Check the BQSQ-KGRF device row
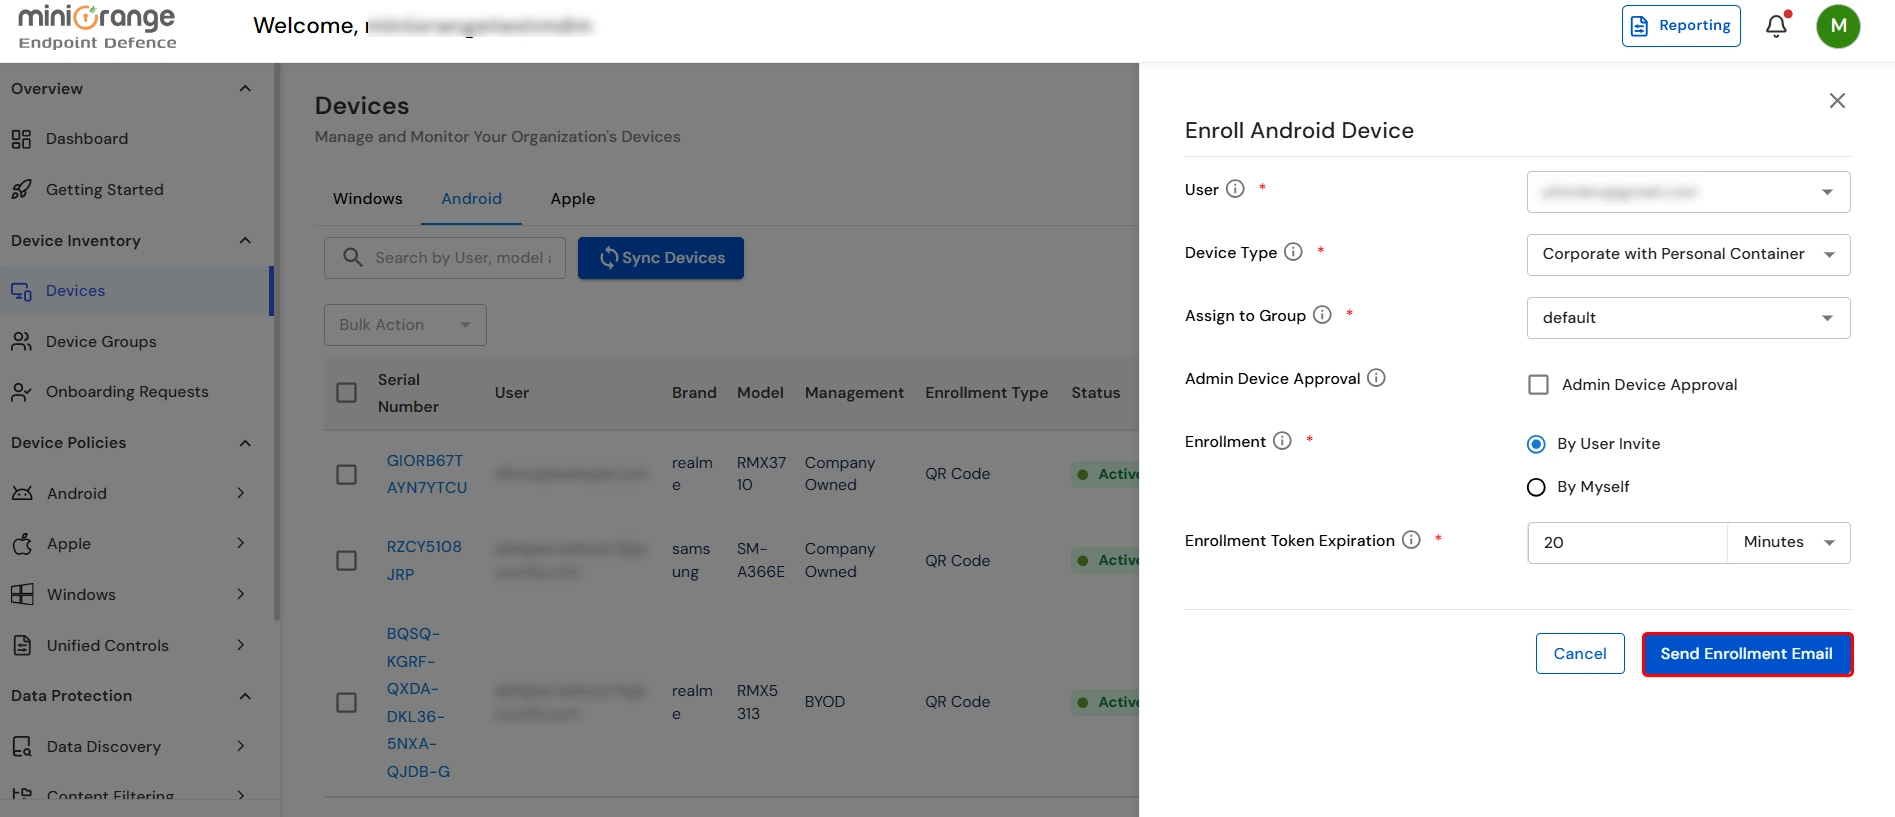 347,703
